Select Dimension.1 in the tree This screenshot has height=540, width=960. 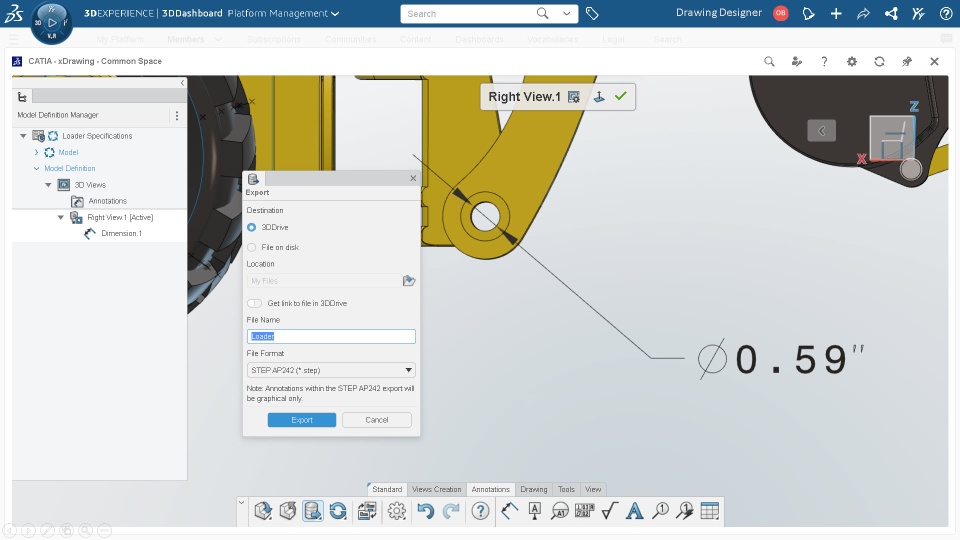point(121,233)
